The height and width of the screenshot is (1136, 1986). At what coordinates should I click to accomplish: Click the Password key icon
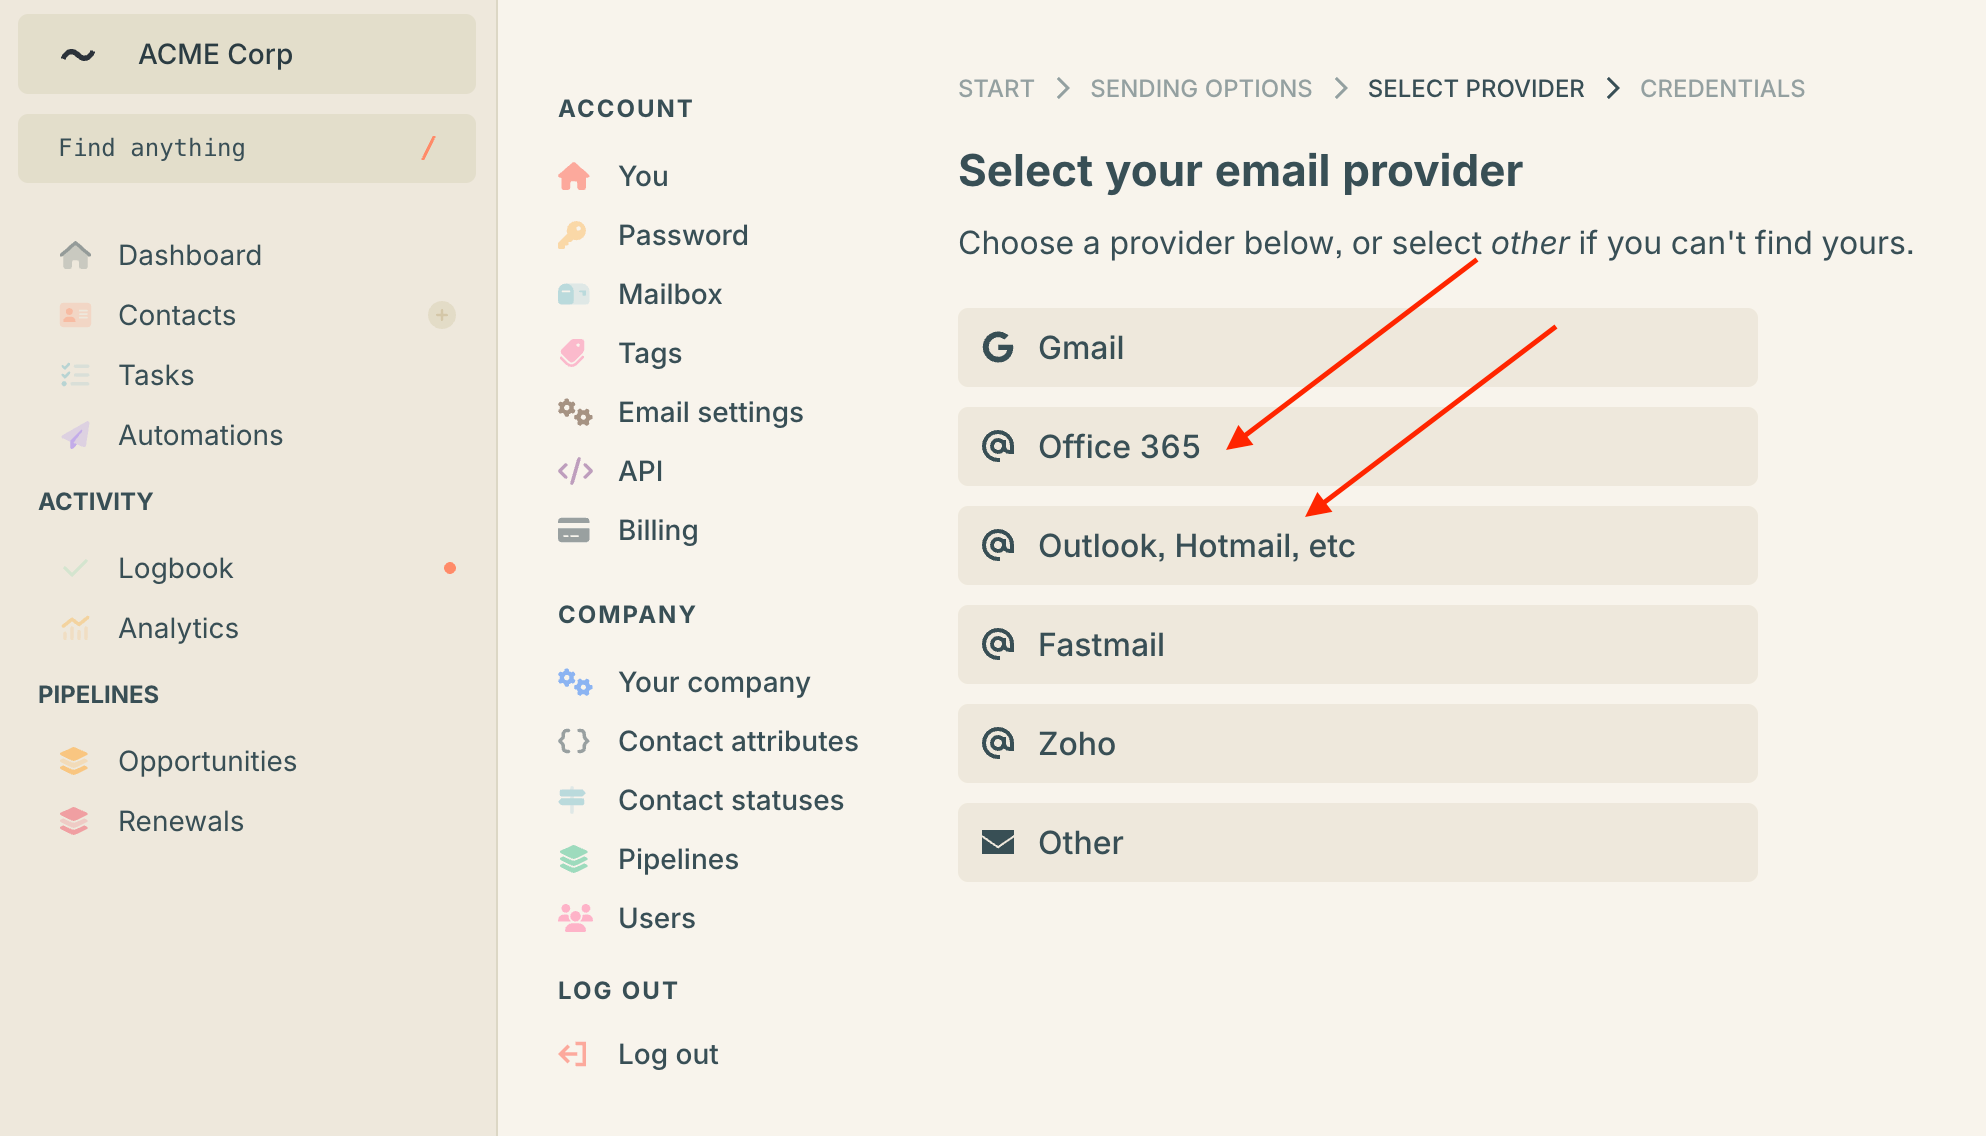coord(573,235)
